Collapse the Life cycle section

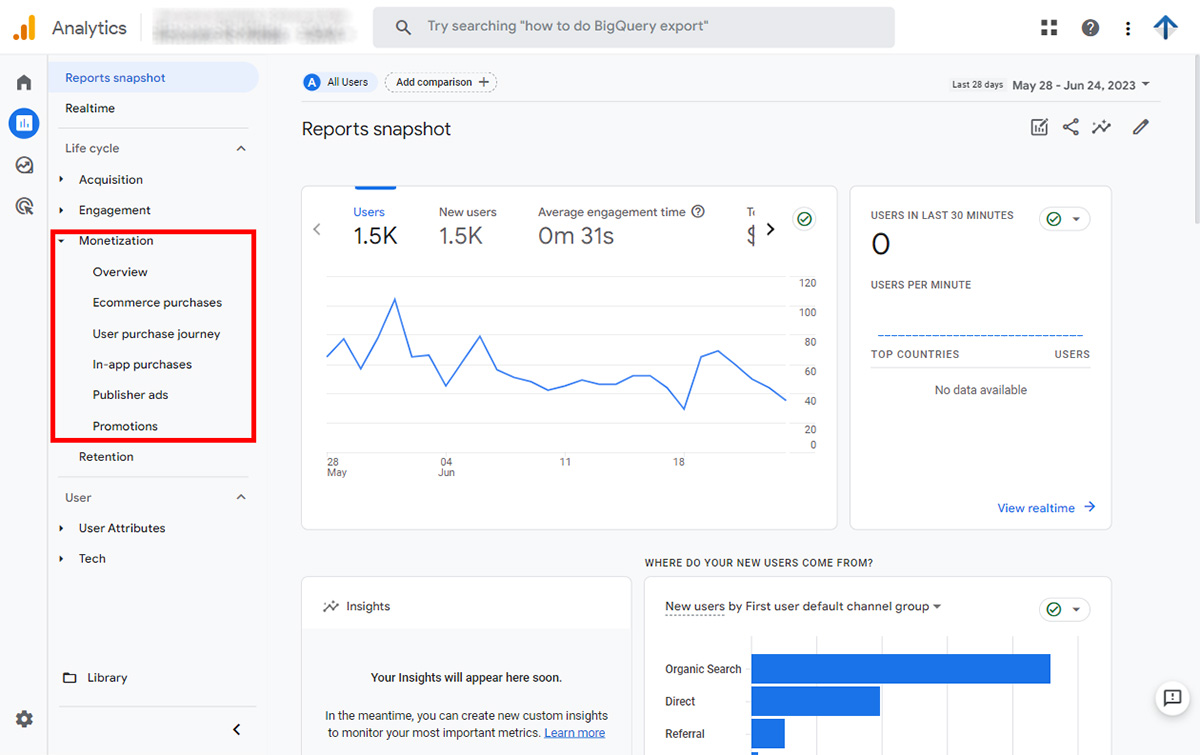pos(240,148)
